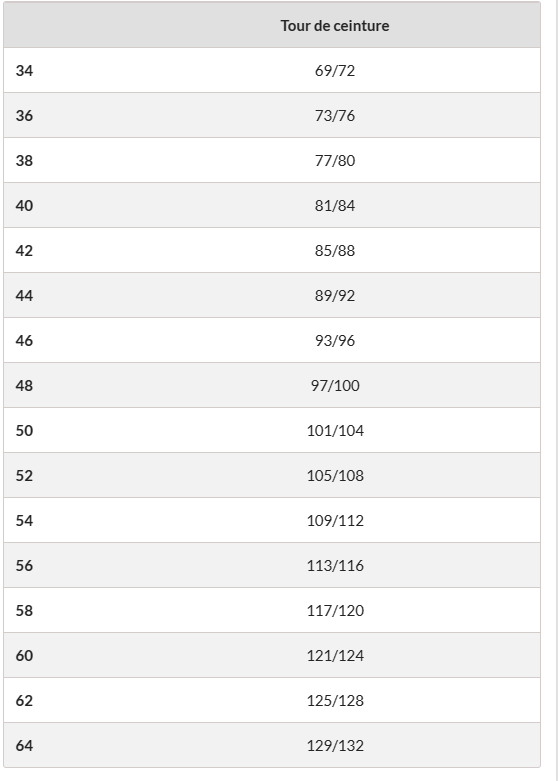Select size 64 row label

tap(24, 746)
